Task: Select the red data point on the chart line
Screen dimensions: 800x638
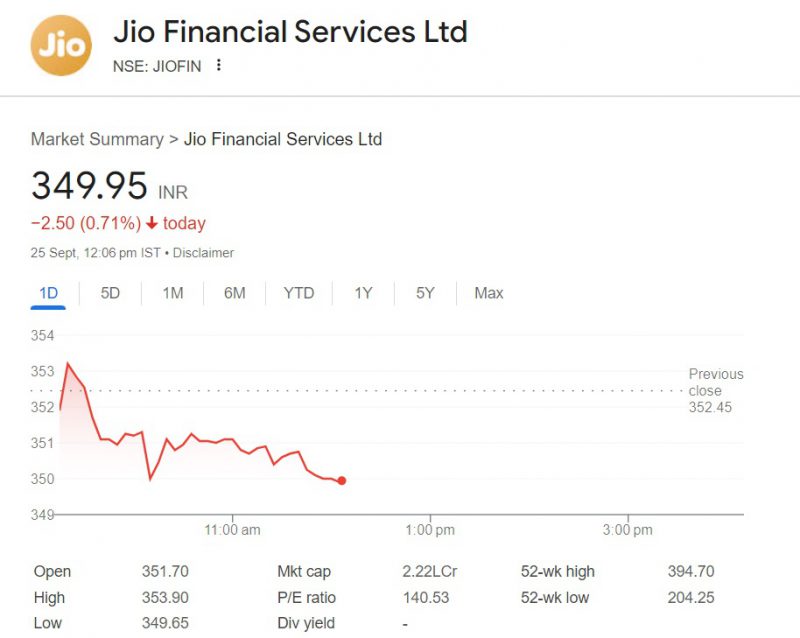Action: 340,480
